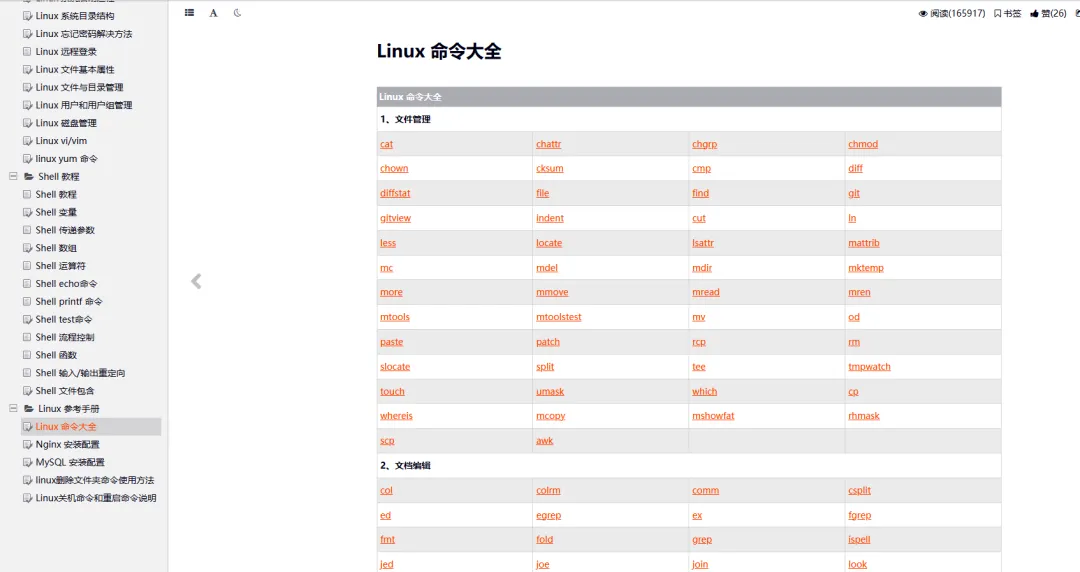Open Linux 忘记密码解决方法 chapter

84,34
